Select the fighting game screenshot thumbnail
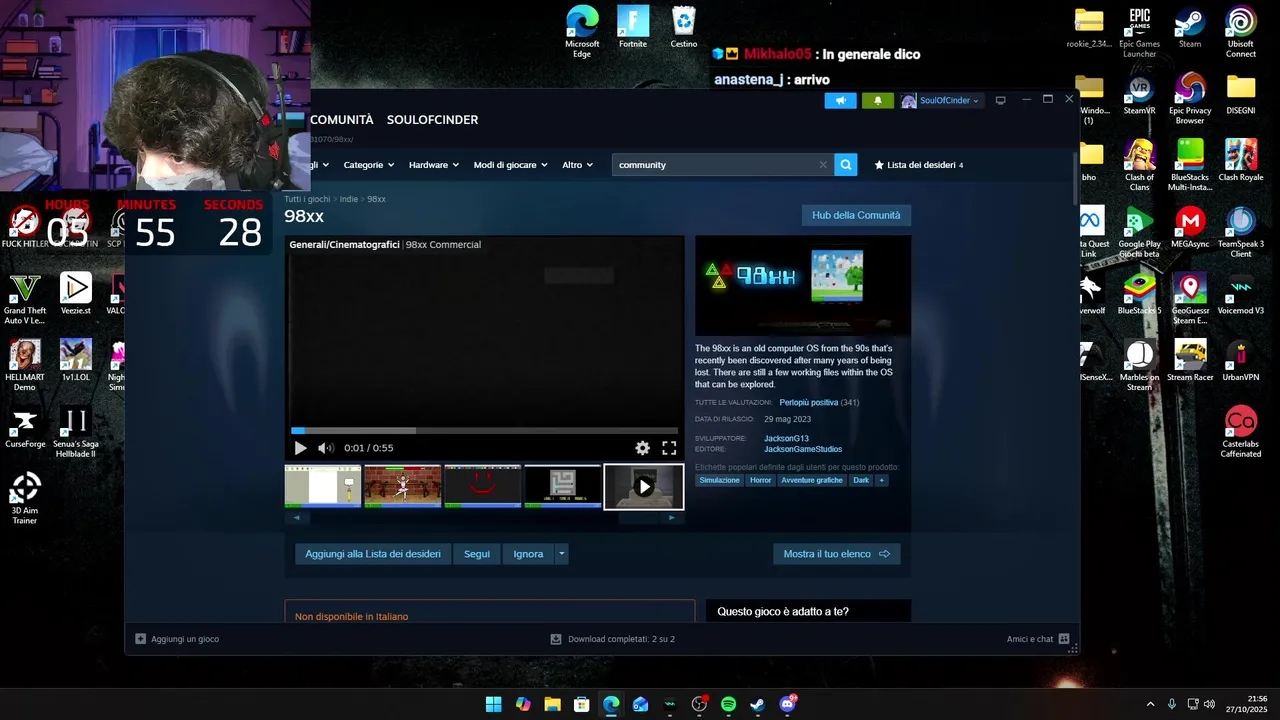The image size is (1280, 720). coord(403,486)
